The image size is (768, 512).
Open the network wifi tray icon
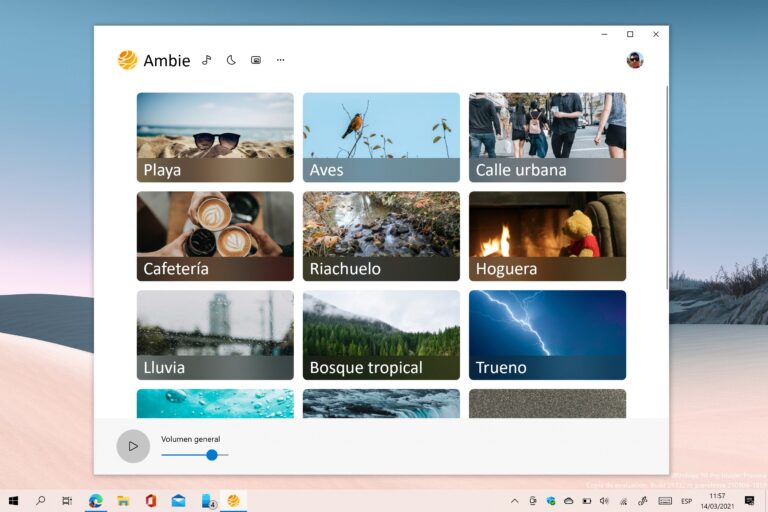624,501
